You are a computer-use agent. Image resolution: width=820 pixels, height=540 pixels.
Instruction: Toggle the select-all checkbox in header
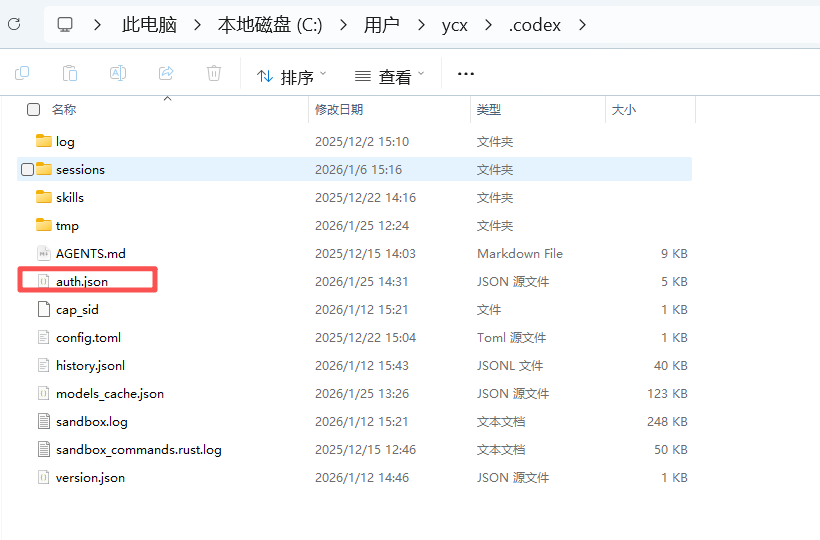click(33, 109)
